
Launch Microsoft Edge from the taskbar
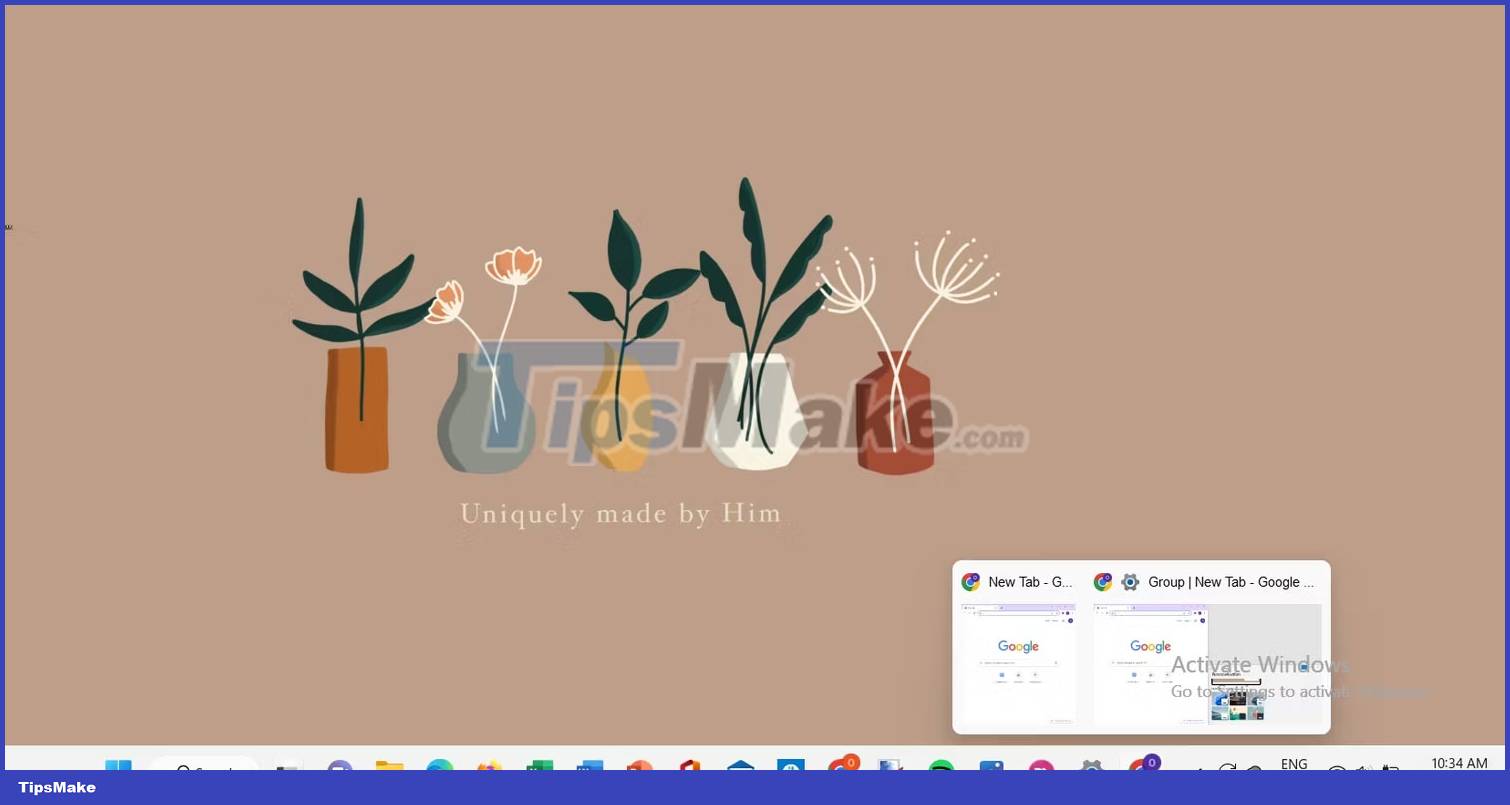click(440, 770)
